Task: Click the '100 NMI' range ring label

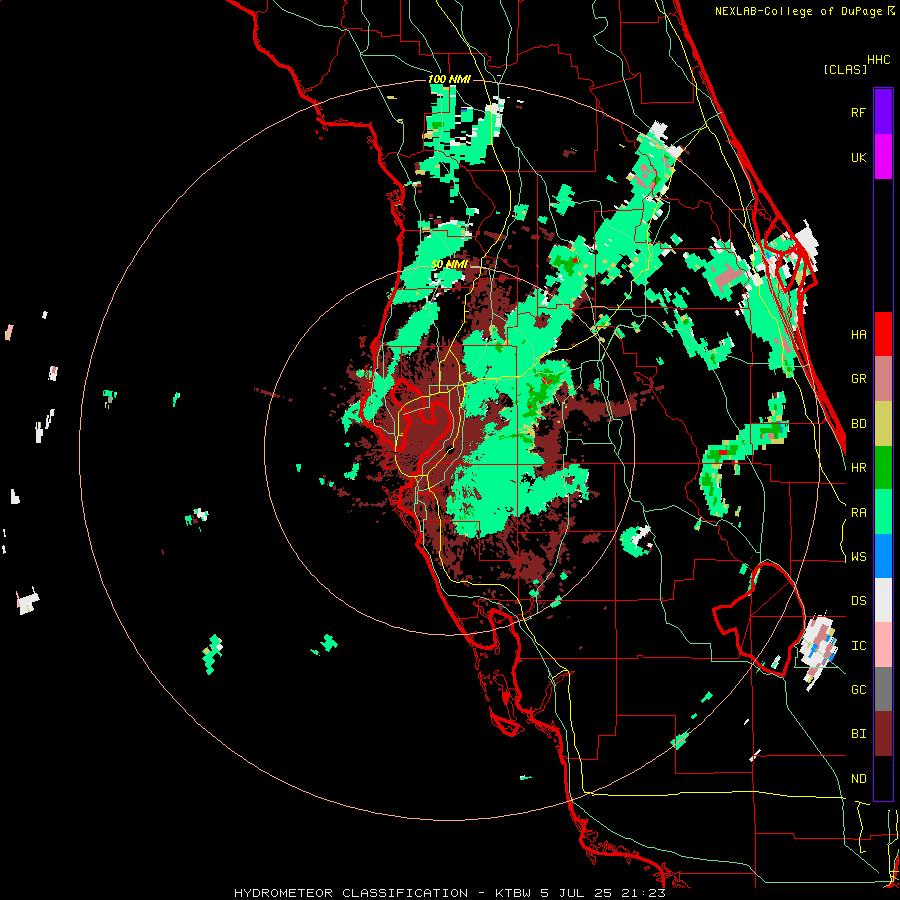Action: [449, 79]
